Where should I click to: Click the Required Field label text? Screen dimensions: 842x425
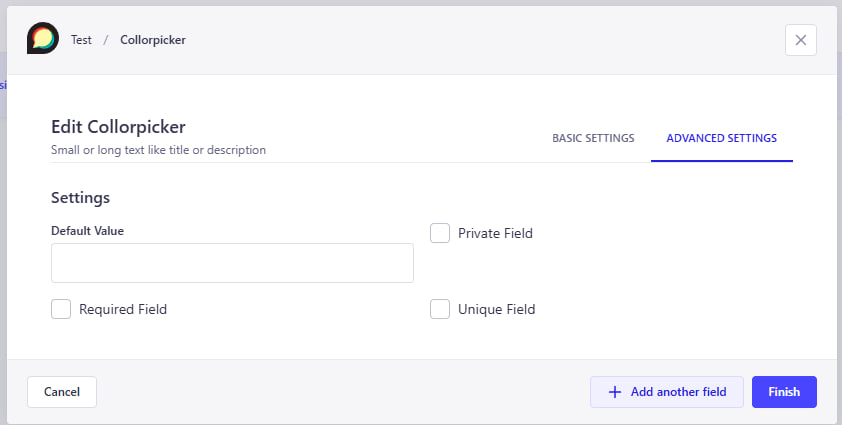[x=123, y=309]
